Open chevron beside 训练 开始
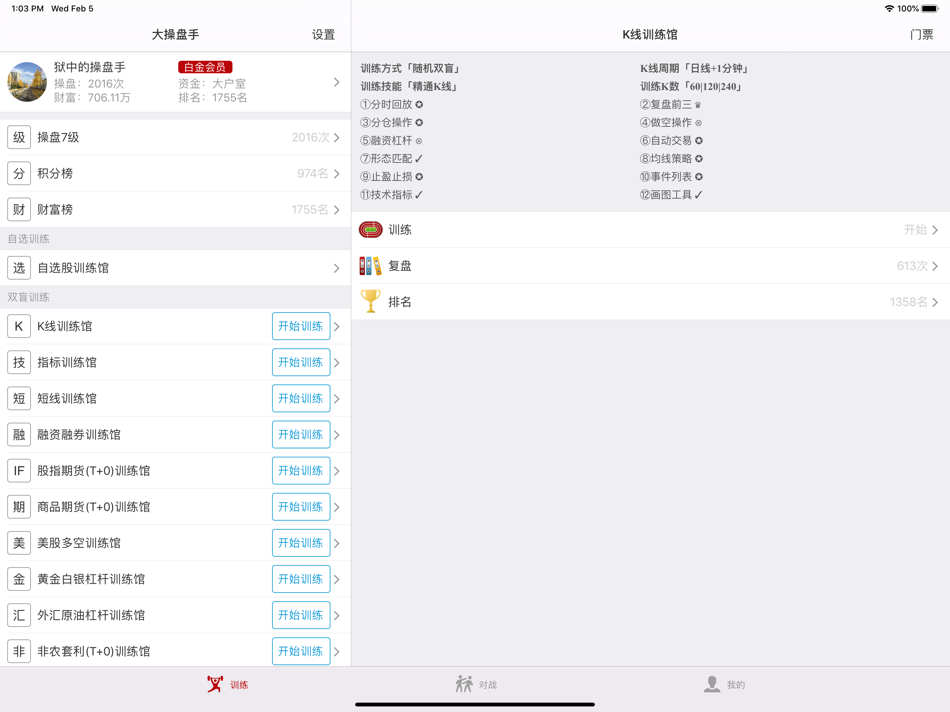This screenshot has width=950, height=712. pos(935,230)
